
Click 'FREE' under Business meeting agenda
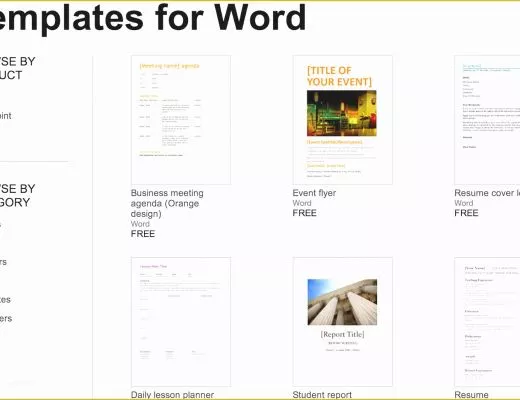143,234
